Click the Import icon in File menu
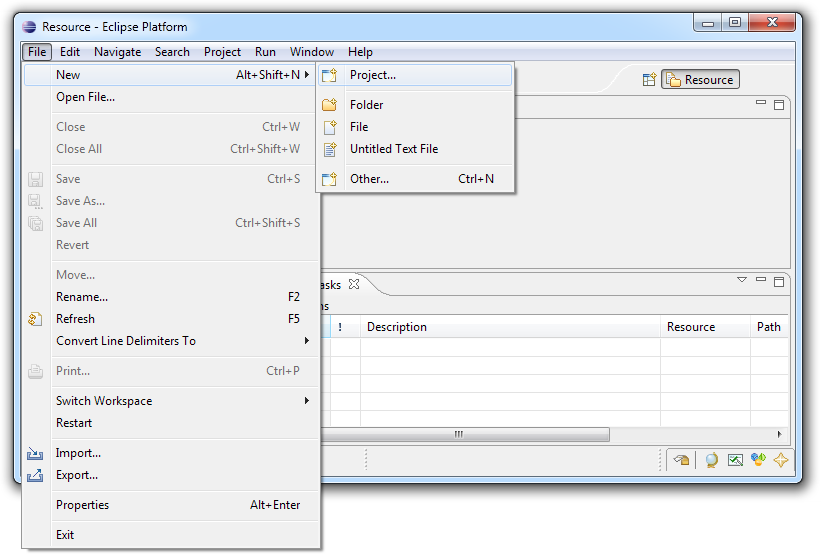The image size is (821, 554). tap(35, 453)
